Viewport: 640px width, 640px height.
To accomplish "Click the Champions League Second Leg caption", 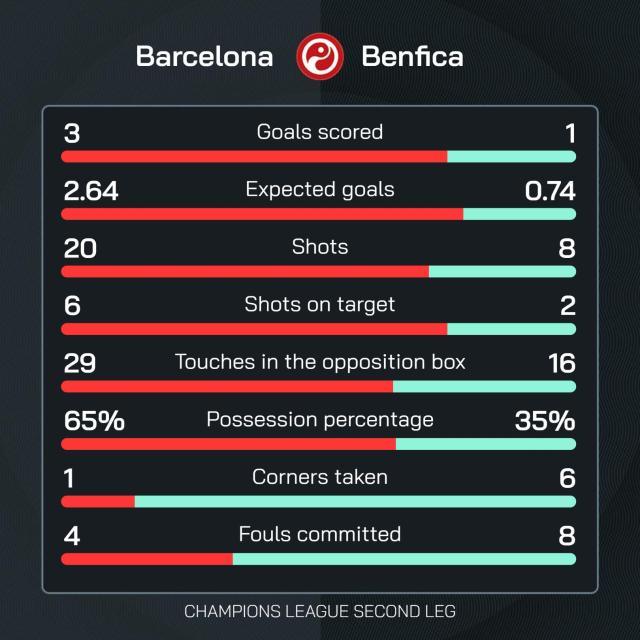I will (320, 609).
